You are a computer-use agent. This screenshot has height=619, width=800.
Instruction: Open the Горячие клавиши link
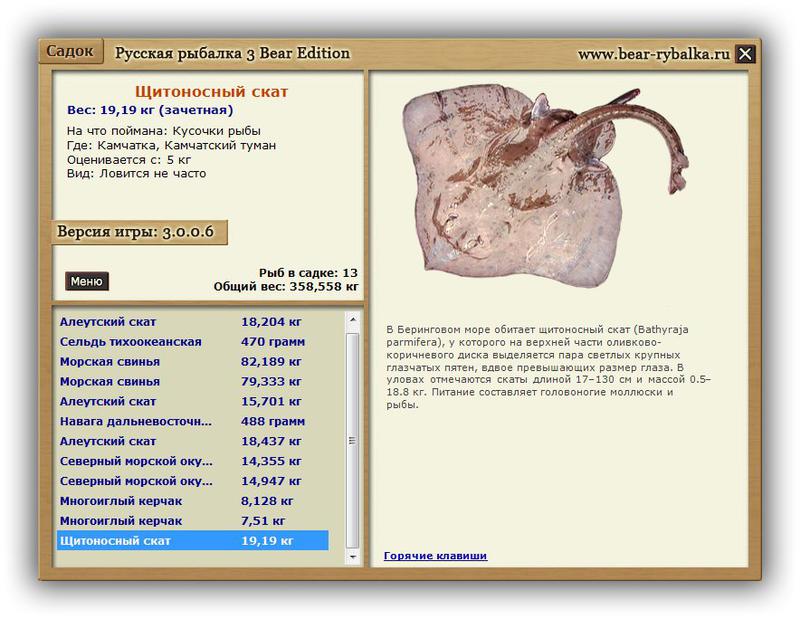(435, 555)
